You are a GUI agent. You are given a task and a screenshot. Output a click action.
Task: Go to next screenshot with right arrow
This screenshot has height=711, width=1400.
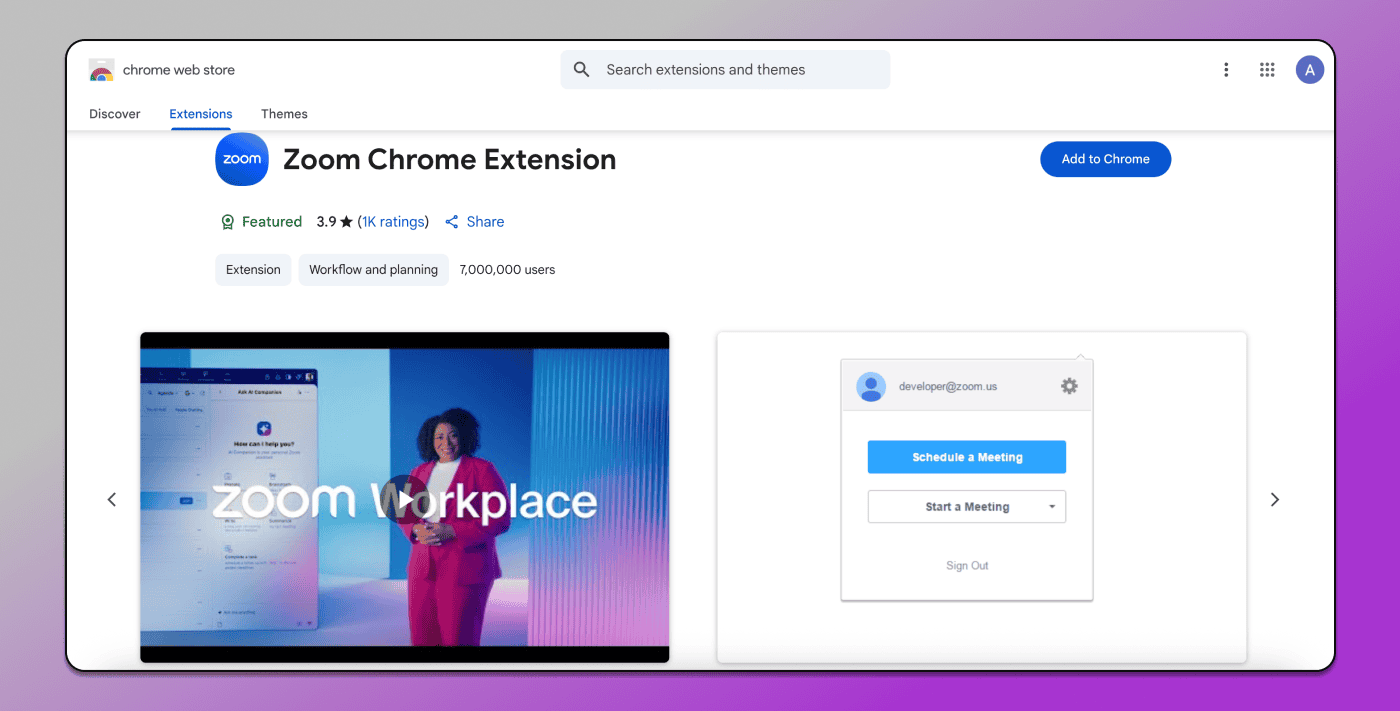1274,499
